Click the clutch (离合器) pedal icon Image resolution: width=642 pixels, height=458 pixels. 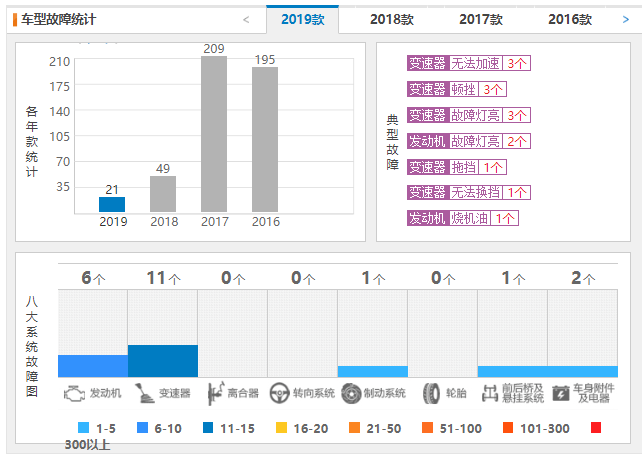pos(215,393)
